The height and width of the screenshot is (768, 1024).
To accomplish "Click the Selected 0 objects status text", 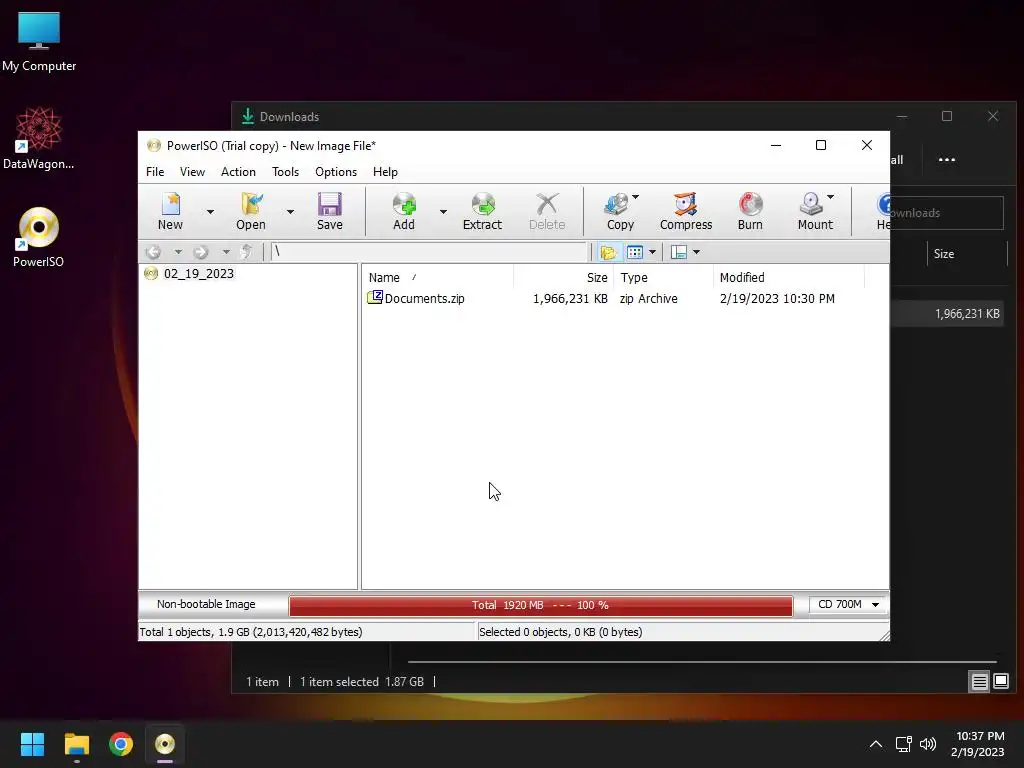I will coord(560,632).
